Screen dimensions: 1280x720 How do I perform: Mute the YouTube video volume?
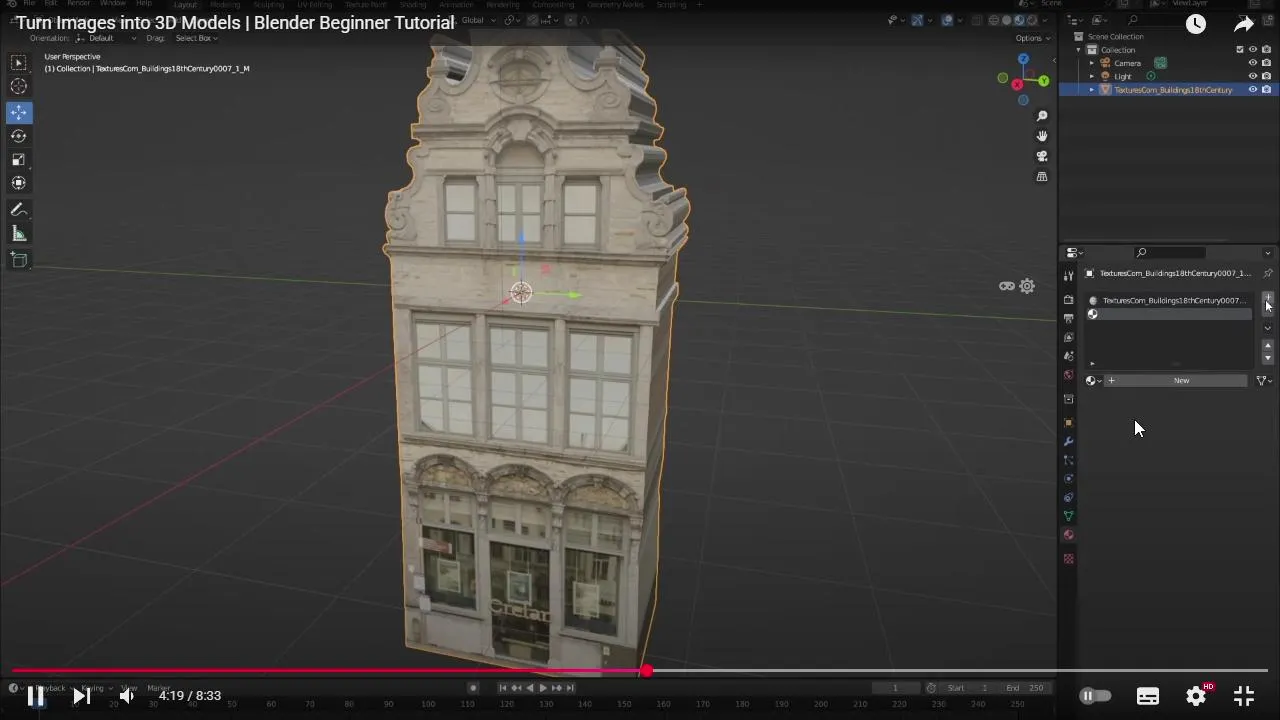[127, 696]
